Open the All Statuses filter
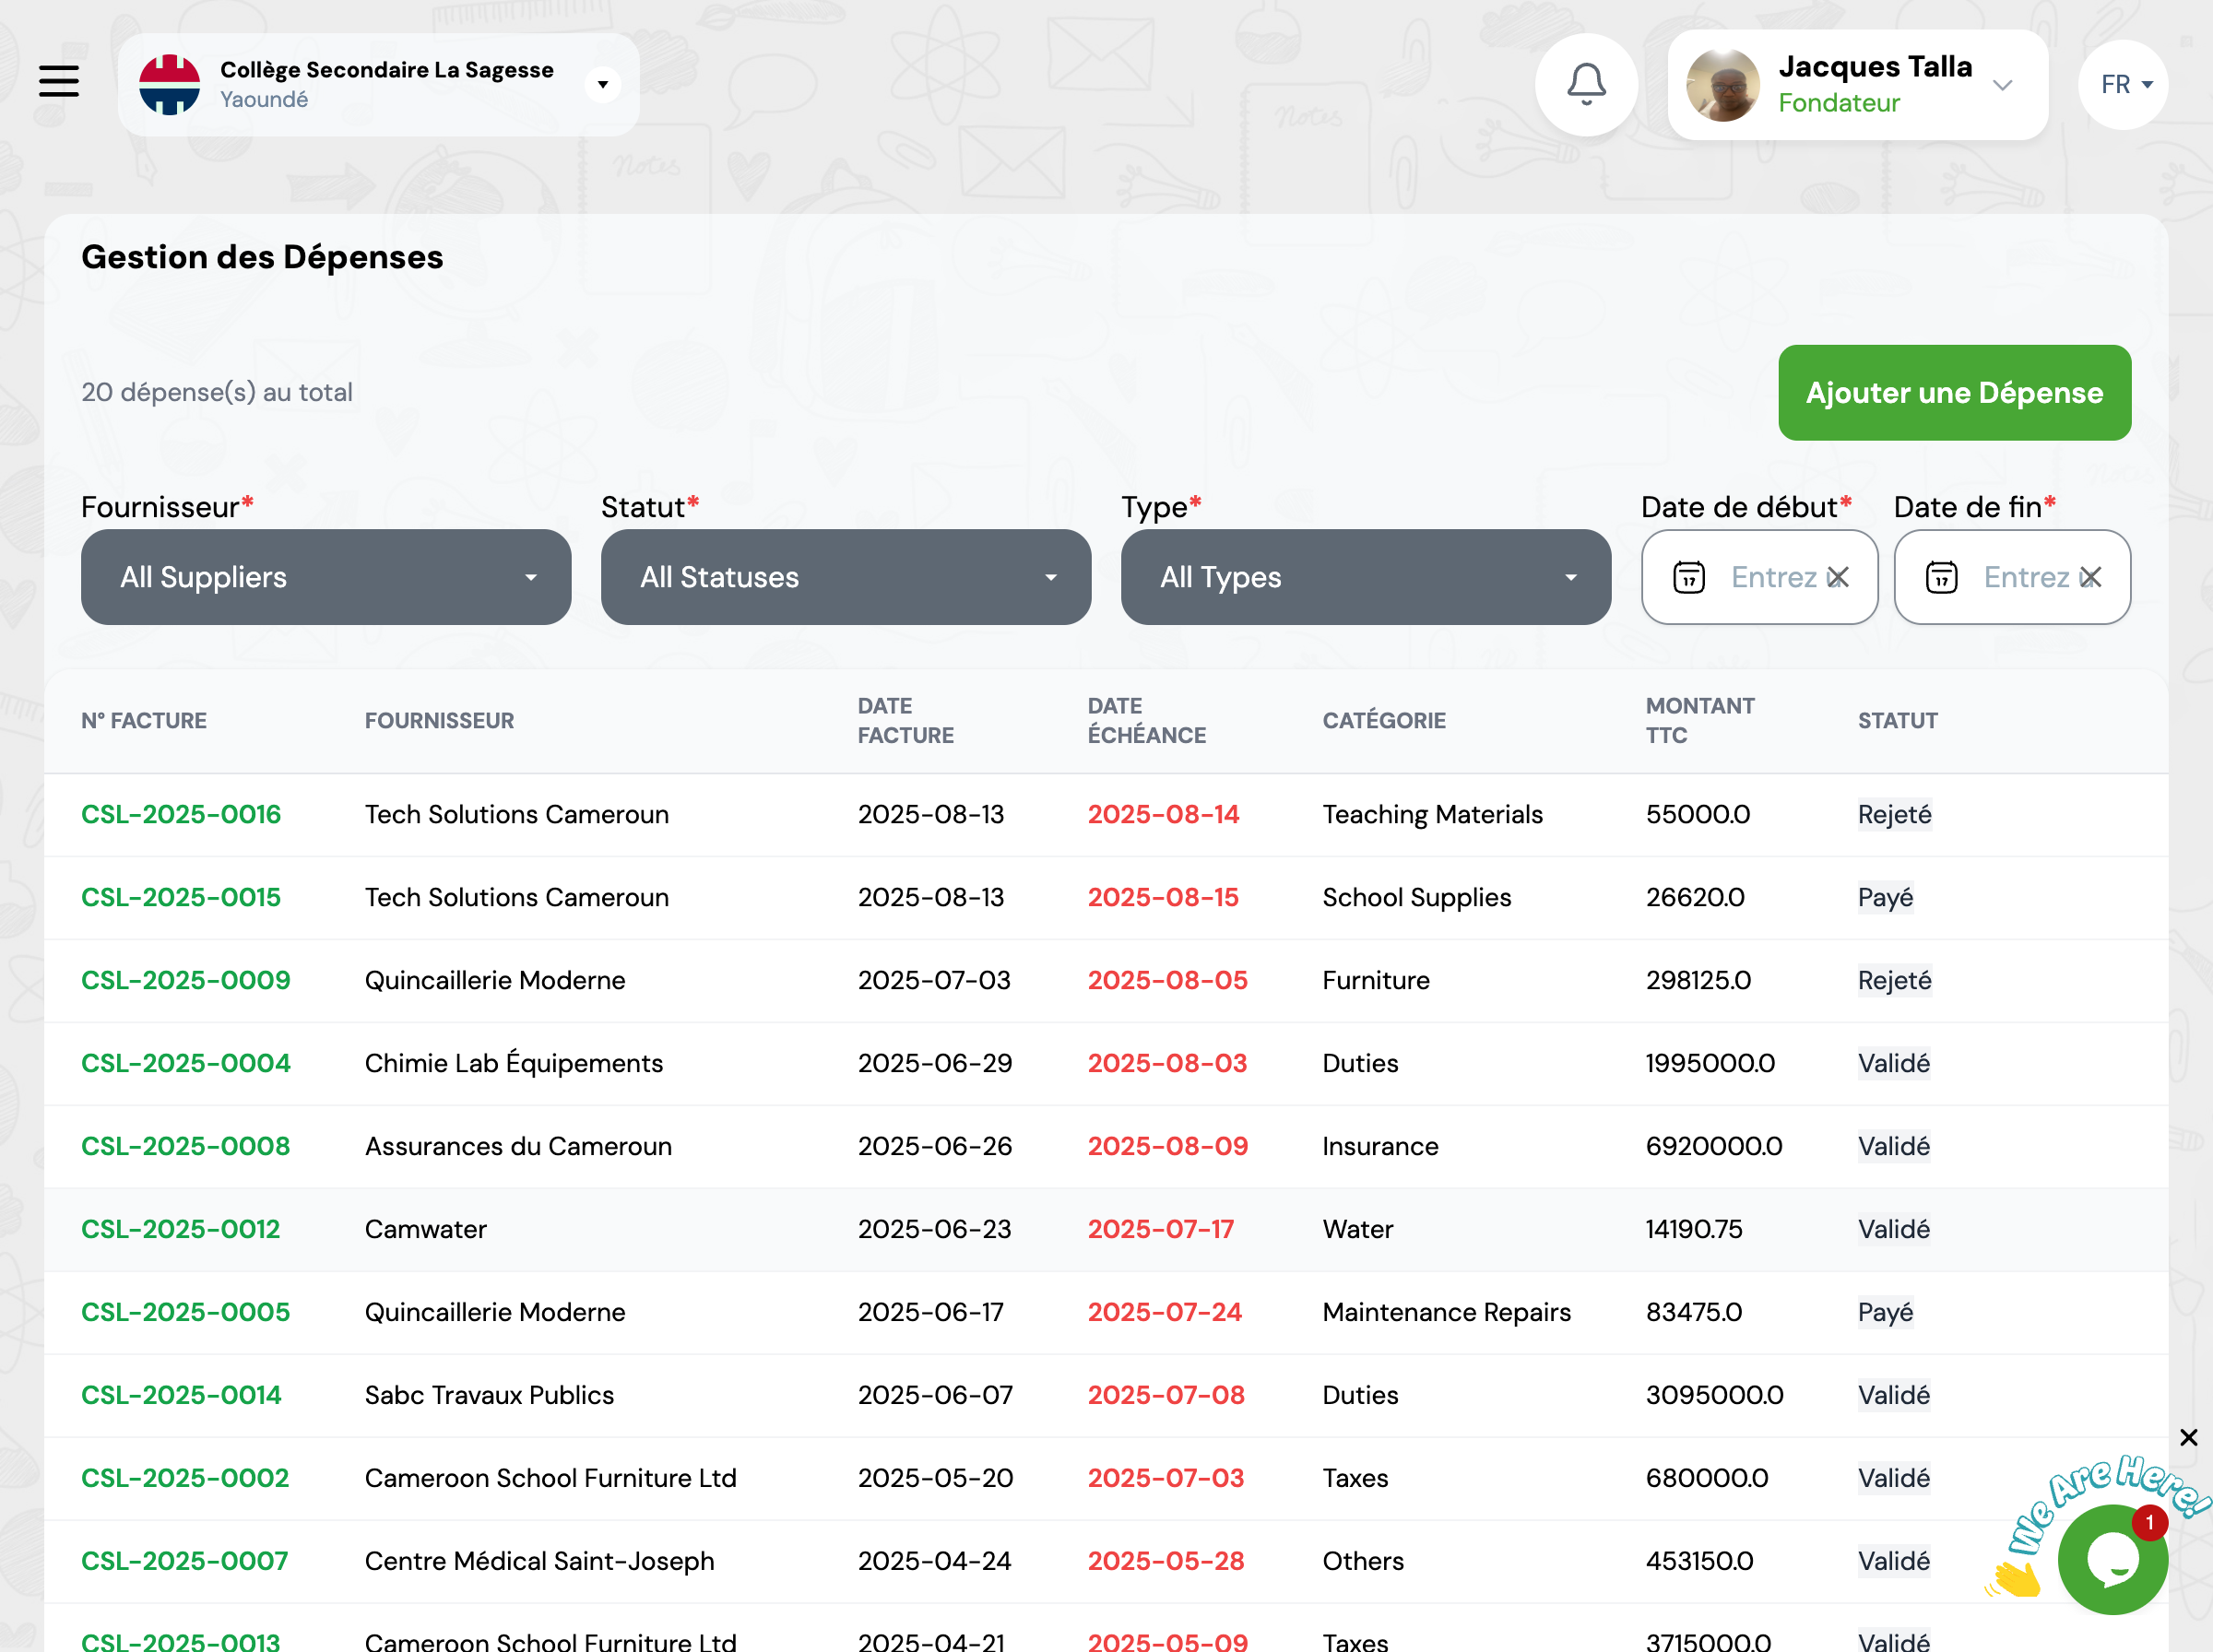The image size is (2213, 1652). tap(845, 577)
